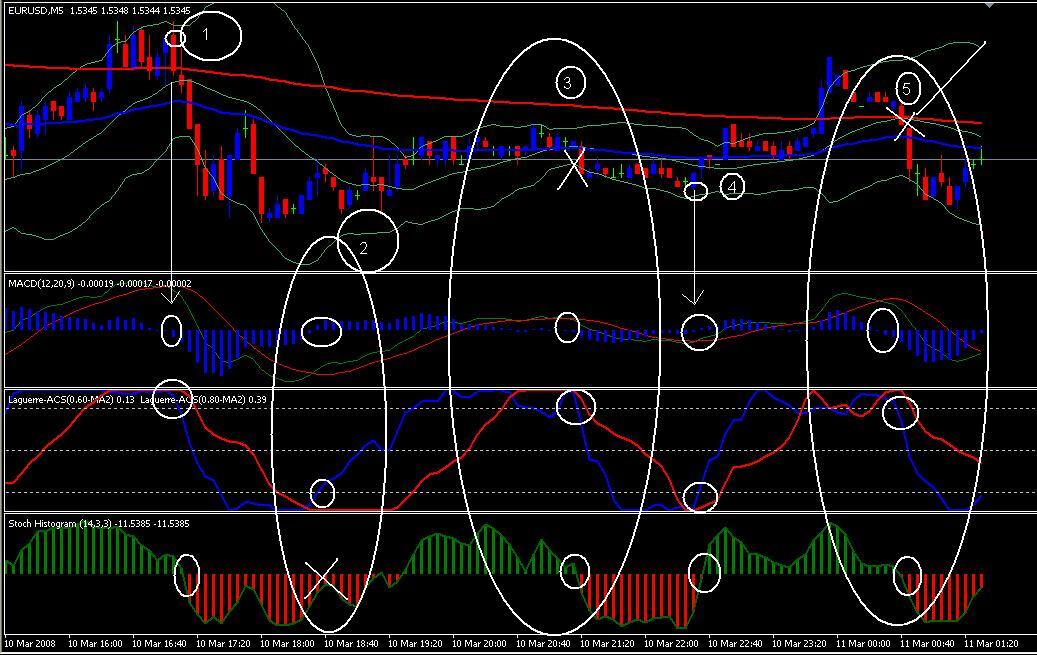Click the 10 Mar 16:40 time label
The height and width of the screenshot is (655, 1037).
(159, 643)
